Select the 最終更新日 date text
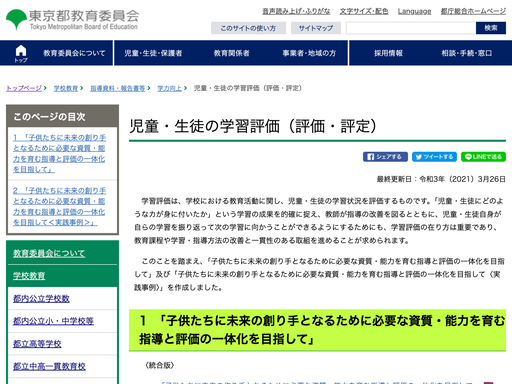This screenshot has width=512, height=384. click(x=441, y=179)
